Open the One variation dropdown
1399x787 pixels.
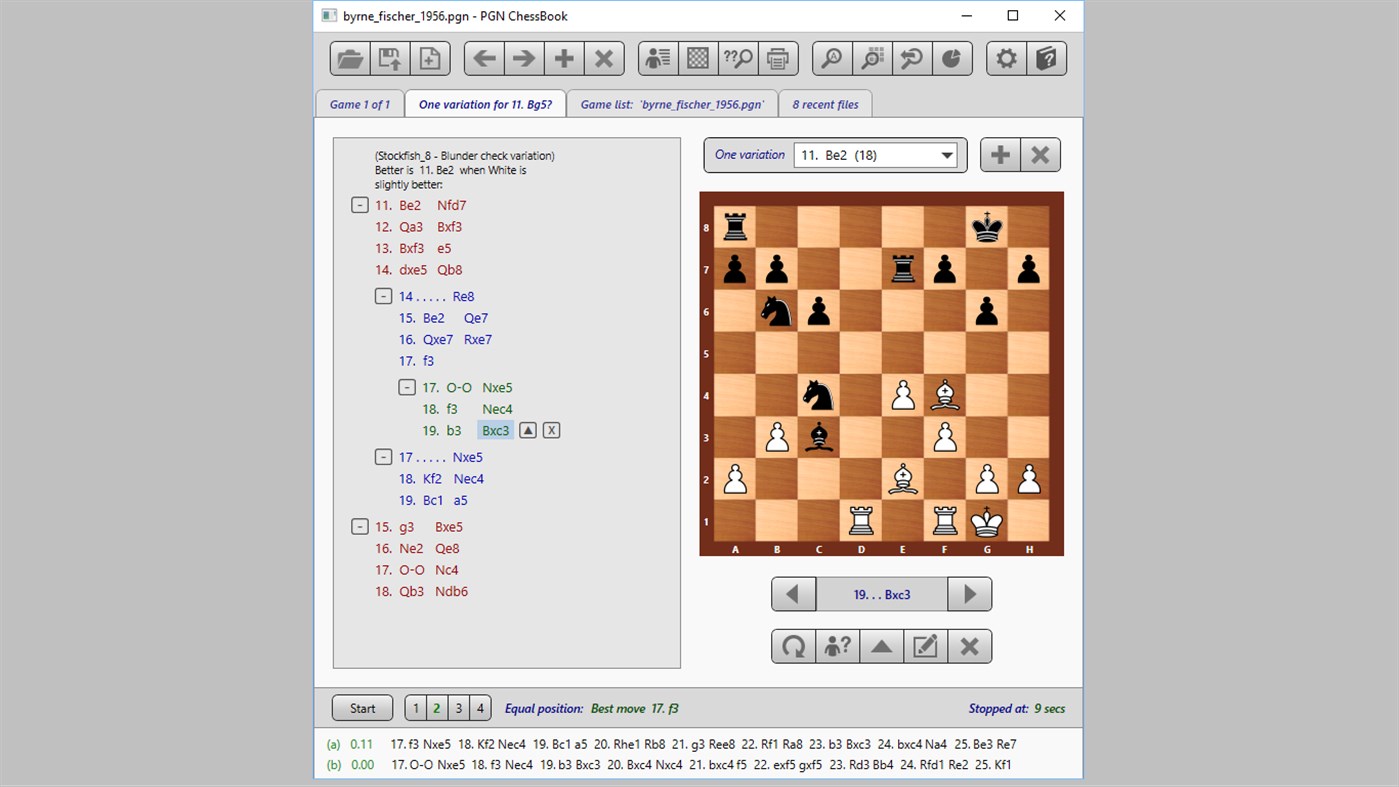[945, 155]
